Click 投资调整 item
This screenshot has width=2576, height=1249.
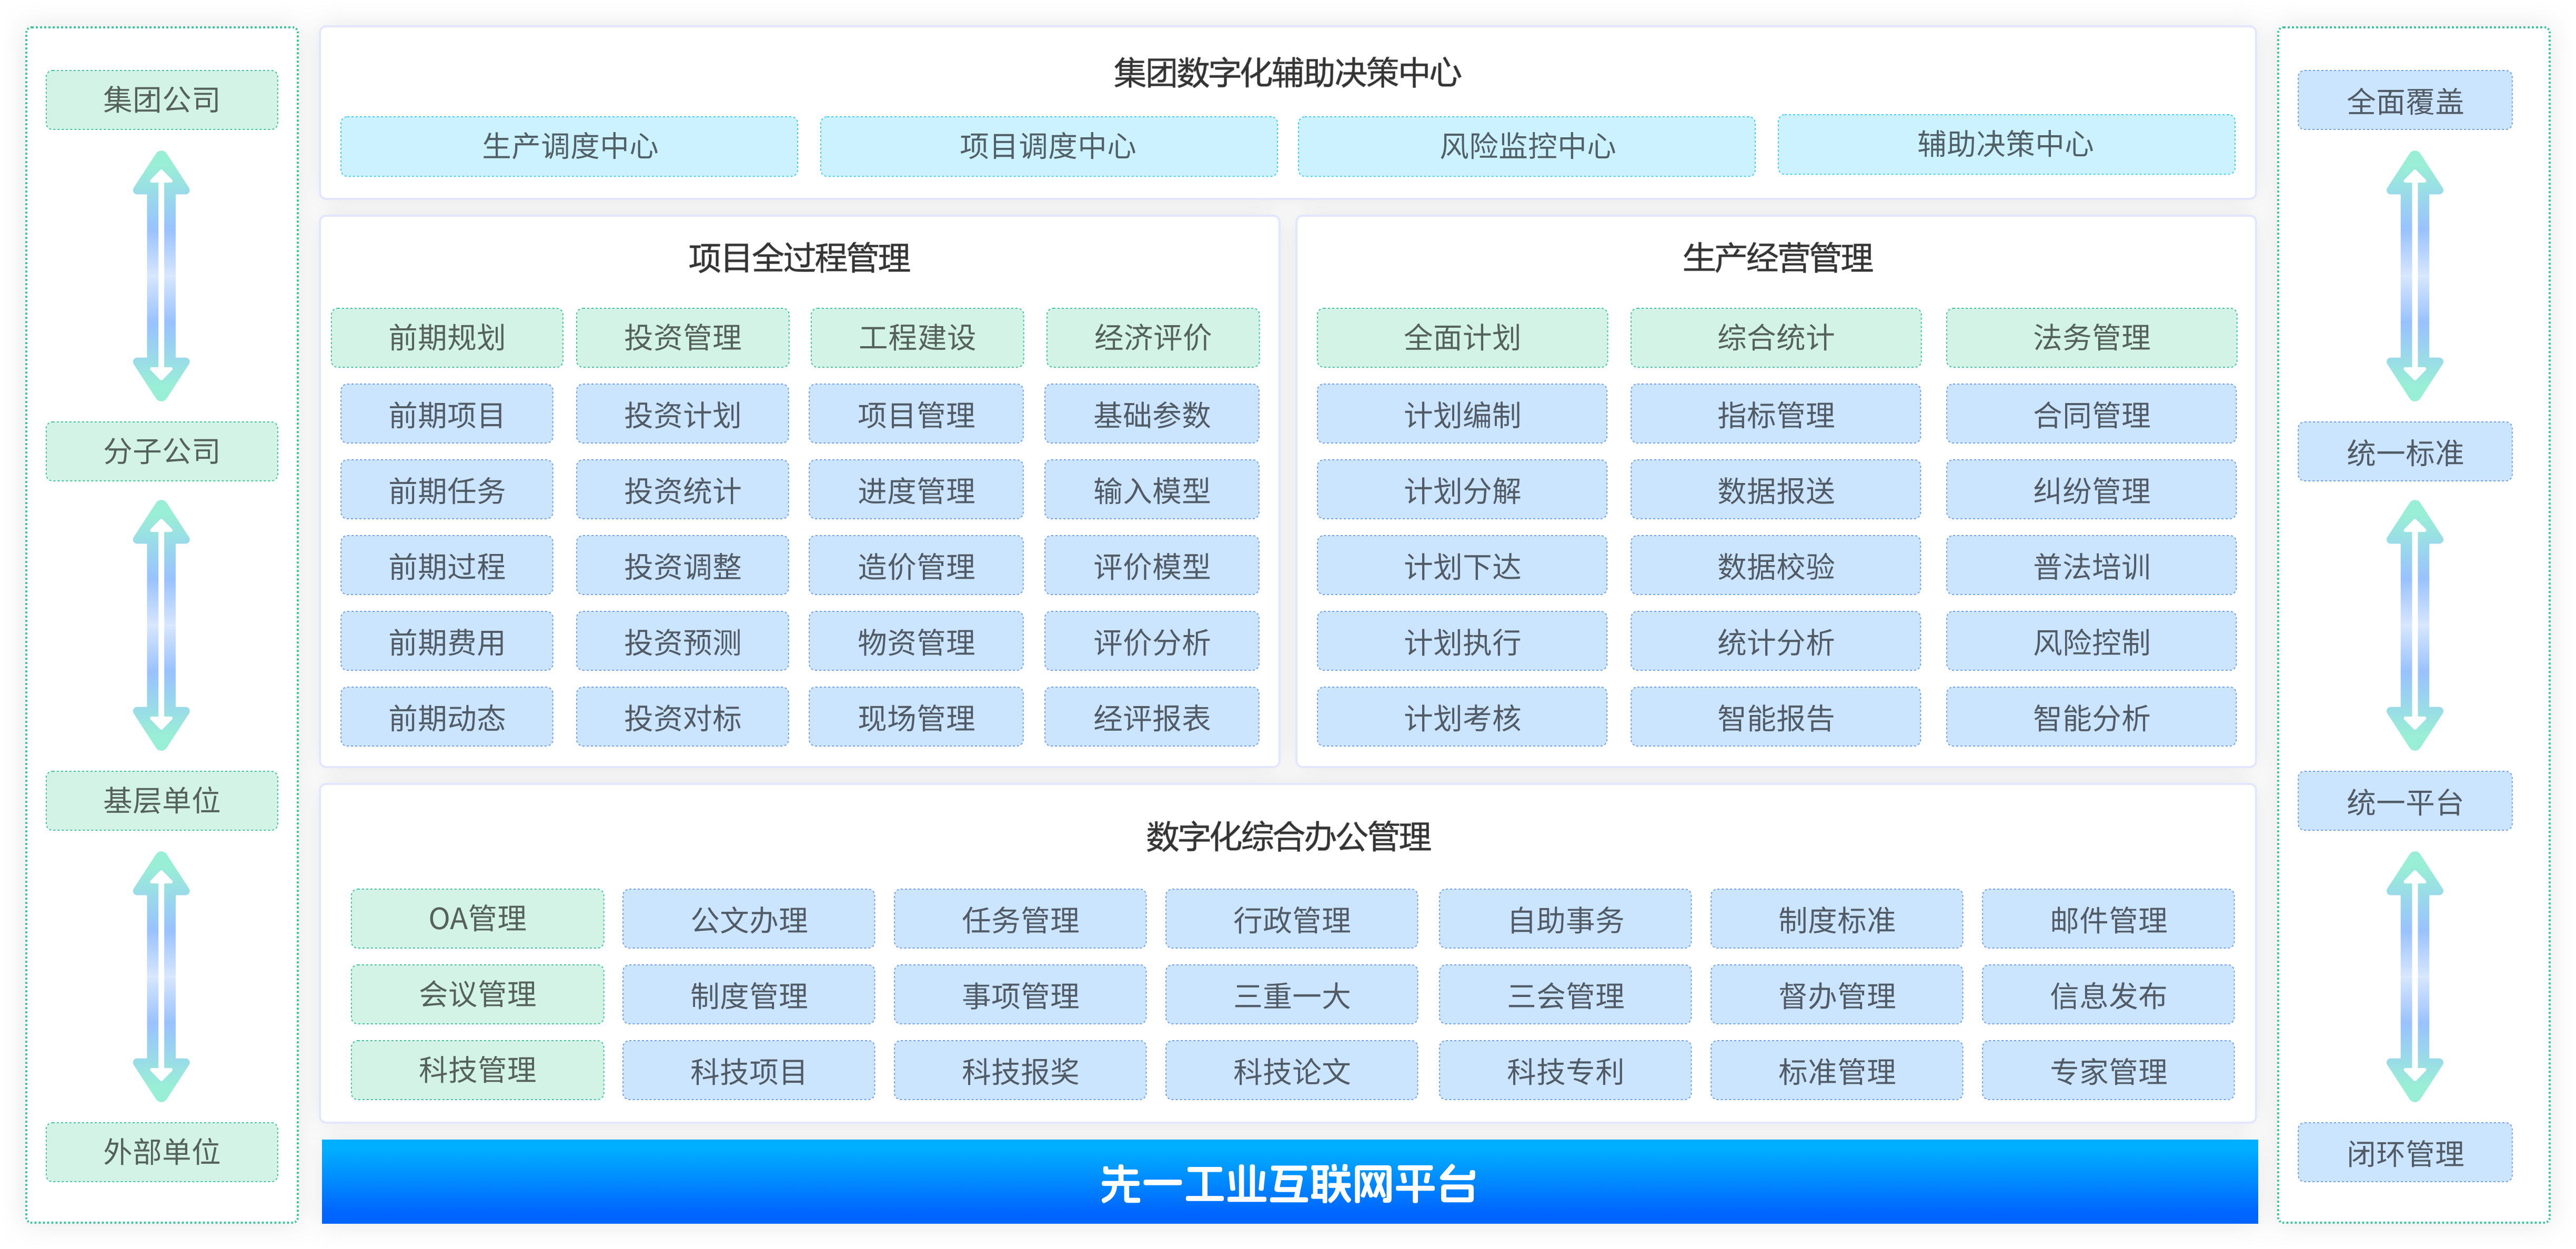point(683,566)
